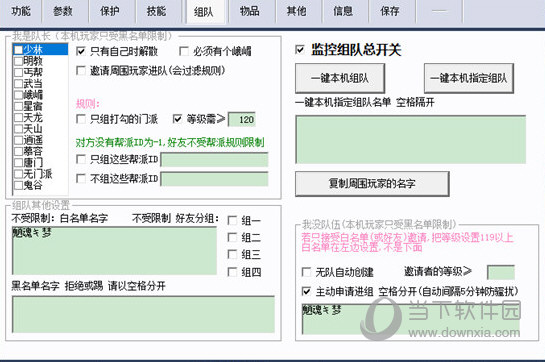Screen dimensions: 545x362
Task: Check the 无门派 checkbox
Action: click(x=18, y=174)
